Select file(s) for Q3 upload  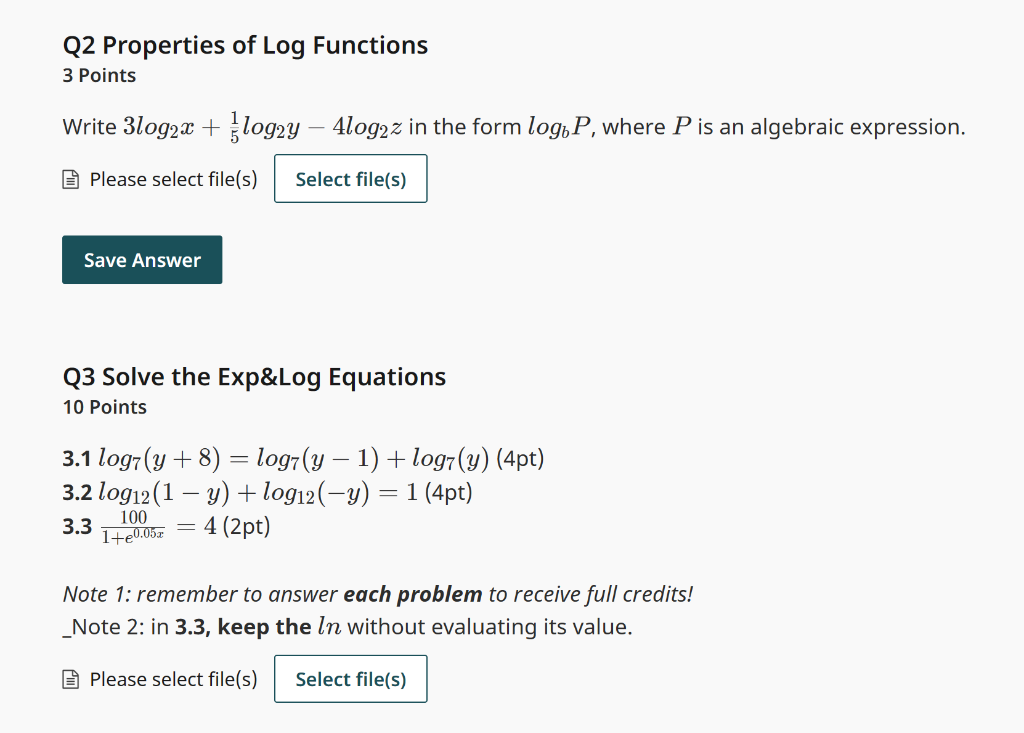351,679
